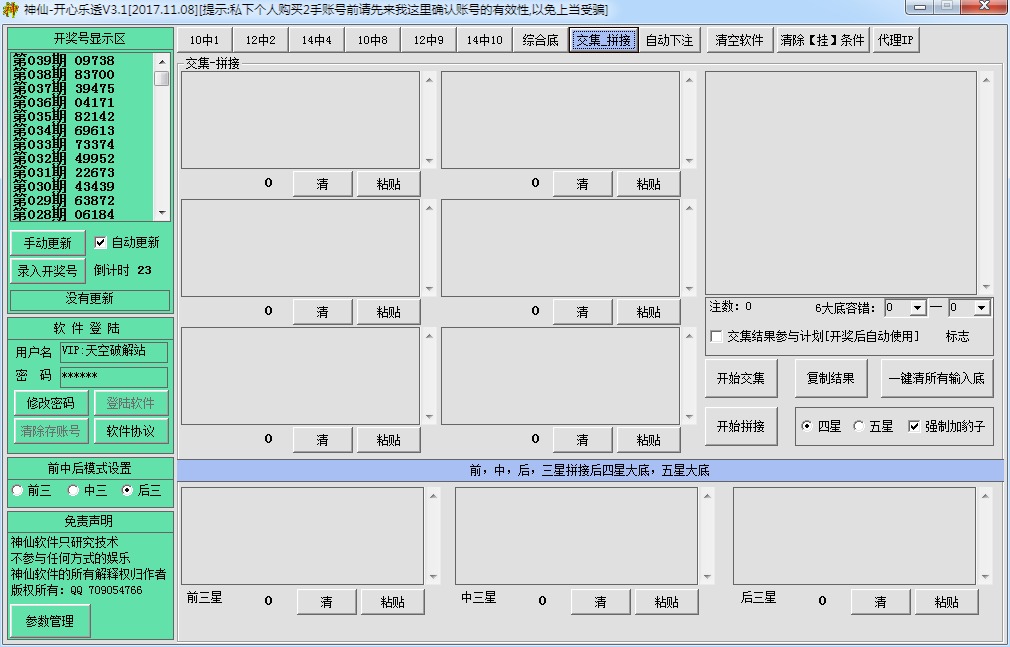Screen dimensions: 1010x647
Task: Select the 五星 radio button
Action: tap(857, 425)
